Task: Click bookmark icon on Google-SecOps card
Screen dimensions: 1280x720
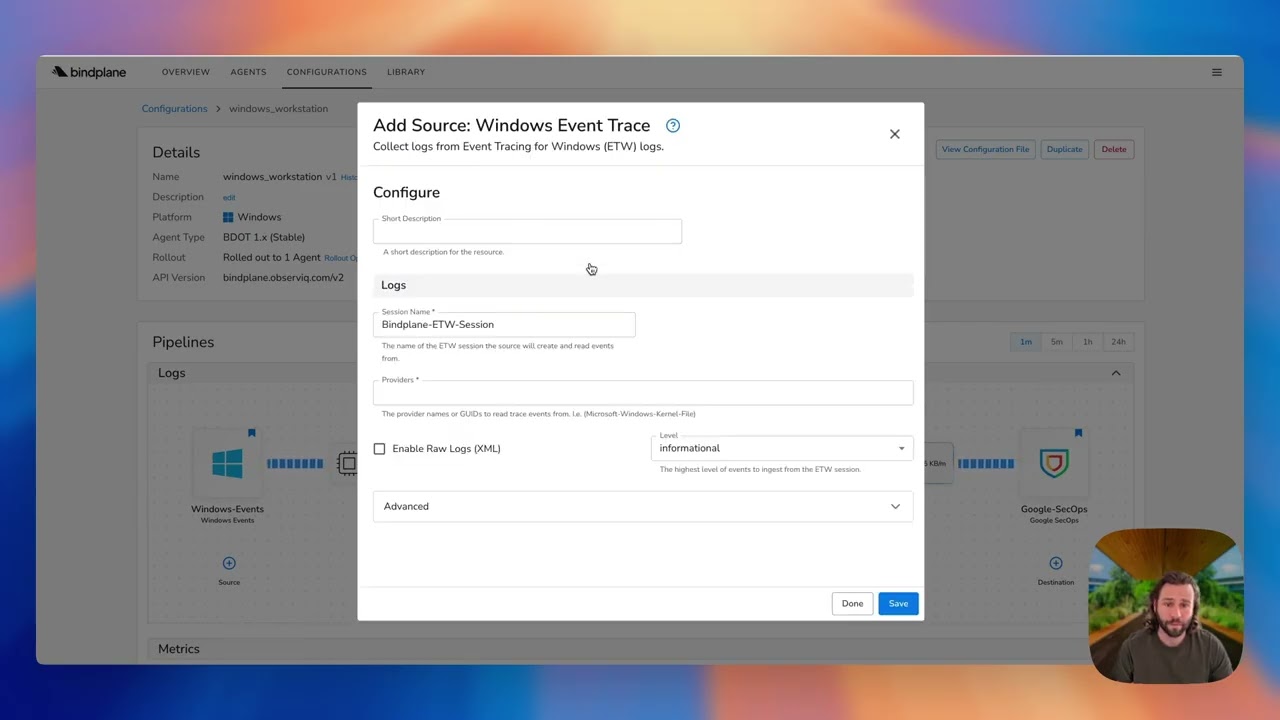Action: click(x=1078, y=433)
